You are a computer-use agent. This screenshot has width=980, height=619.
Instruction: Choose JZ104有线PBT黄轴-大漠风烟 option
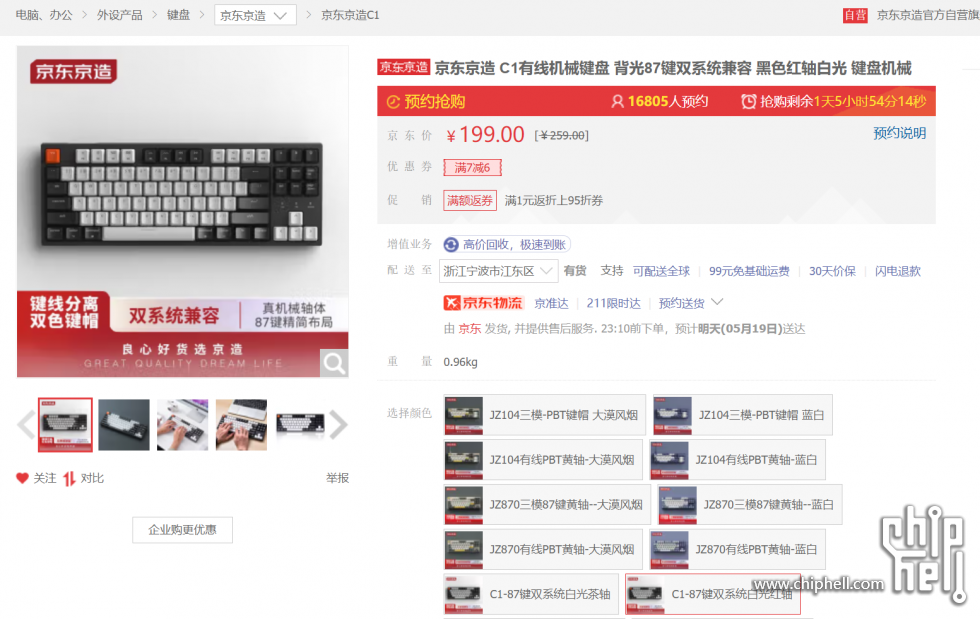pos(542,460)
